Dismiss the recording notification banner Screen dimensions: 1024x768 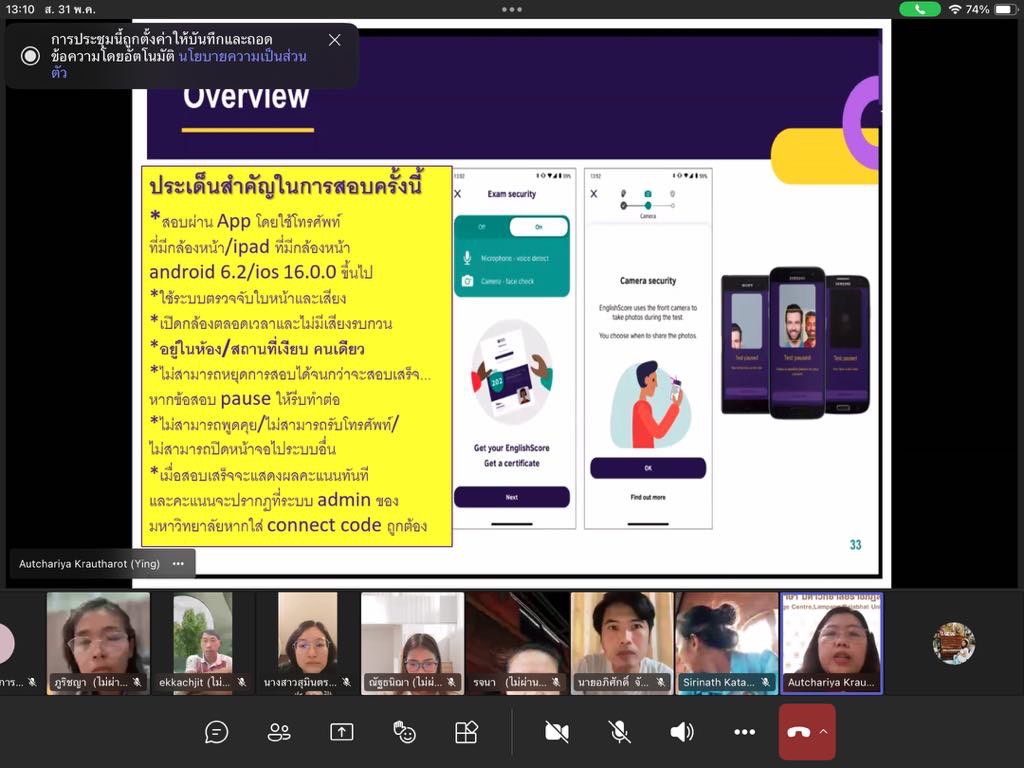pyautogui.click(x=334, y=40)
